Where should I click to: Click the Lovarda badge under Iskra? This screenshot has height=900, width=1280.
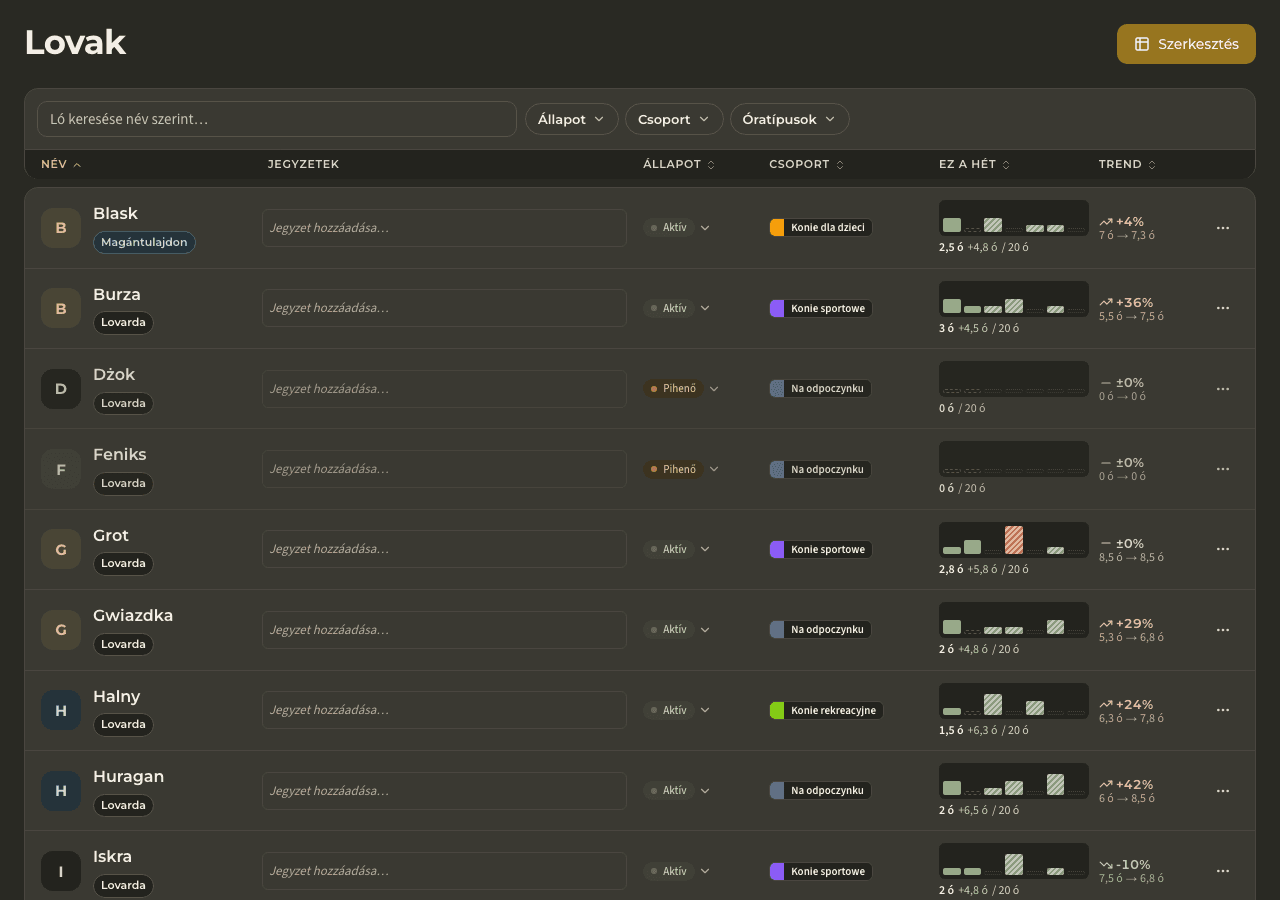pyautogui.click(x=123, y=885)
